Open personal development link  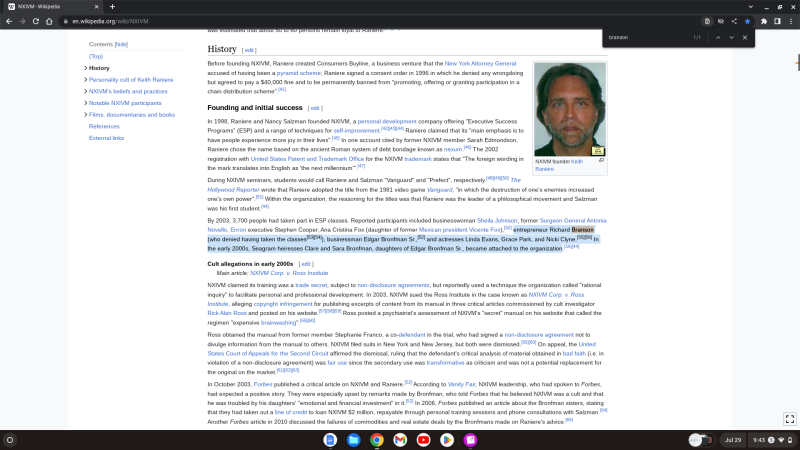click(x=387, y=121)
